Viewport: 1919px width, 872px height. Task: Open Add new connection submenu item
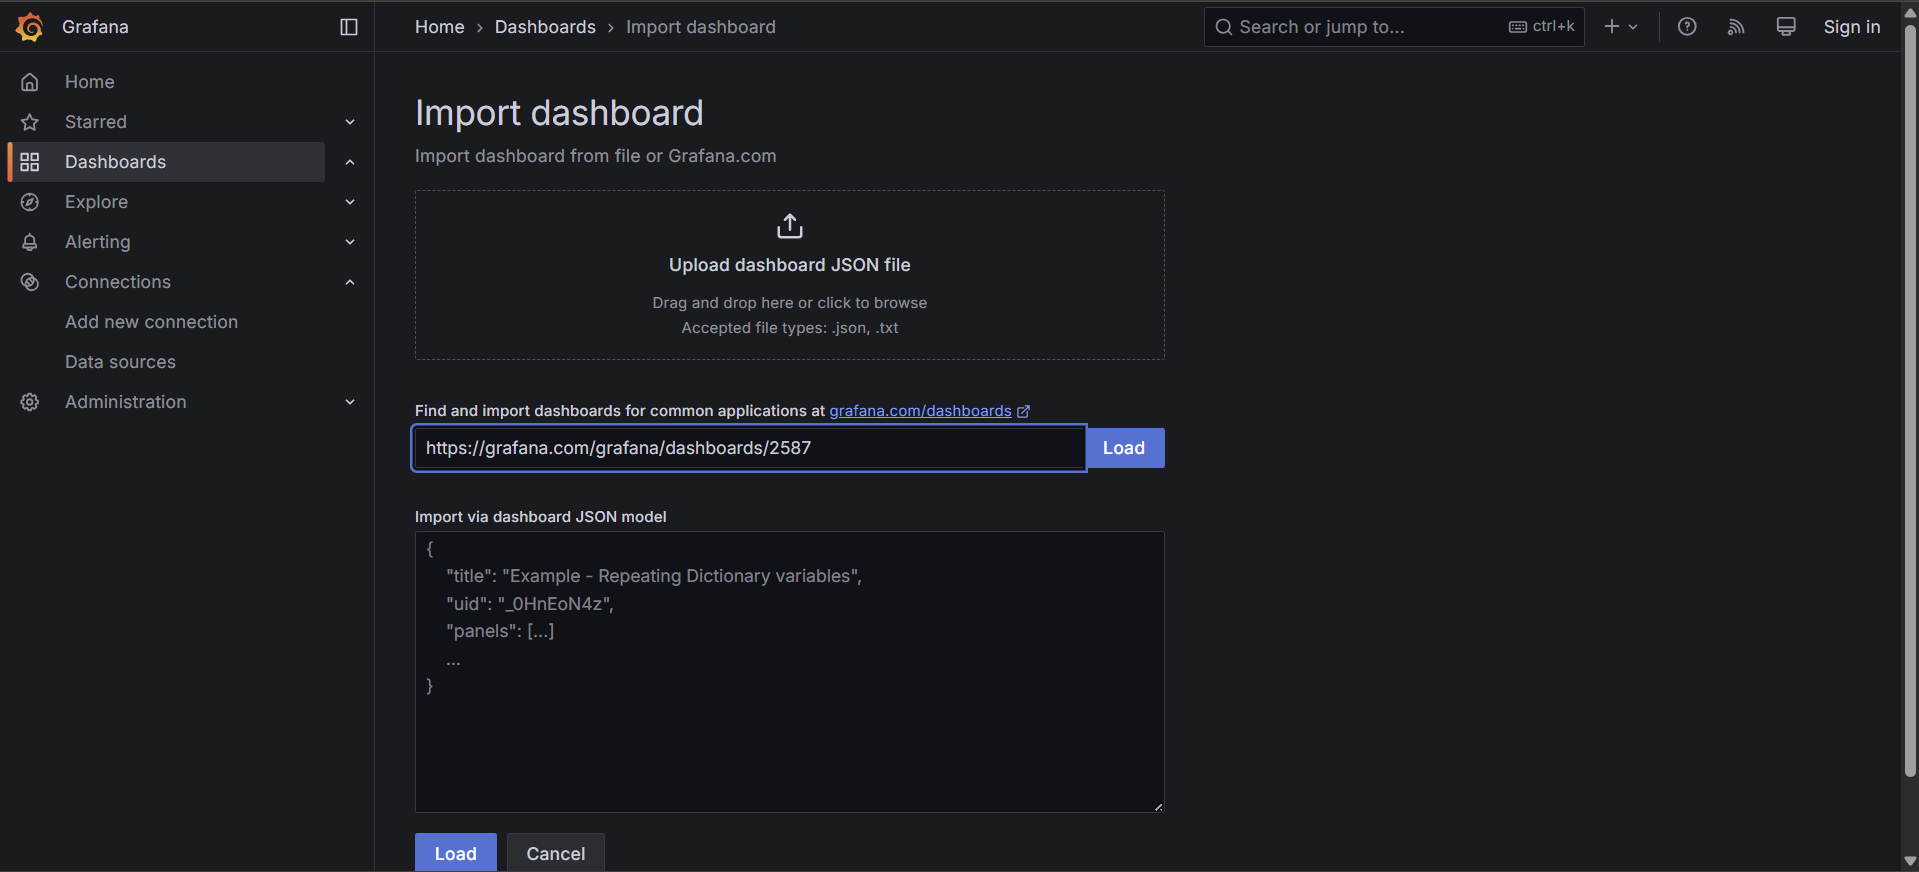151,322
